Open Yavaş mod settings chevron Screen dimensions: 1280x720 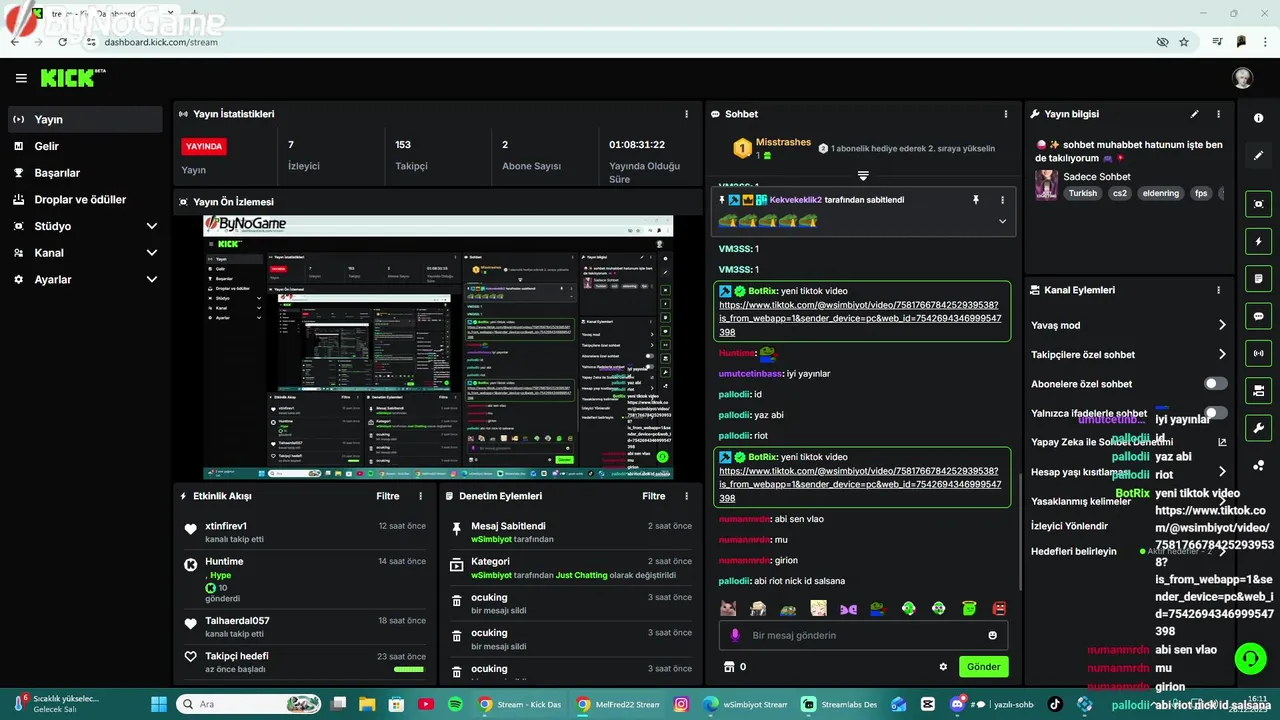pyautogui.click(x=1222, y=325)
